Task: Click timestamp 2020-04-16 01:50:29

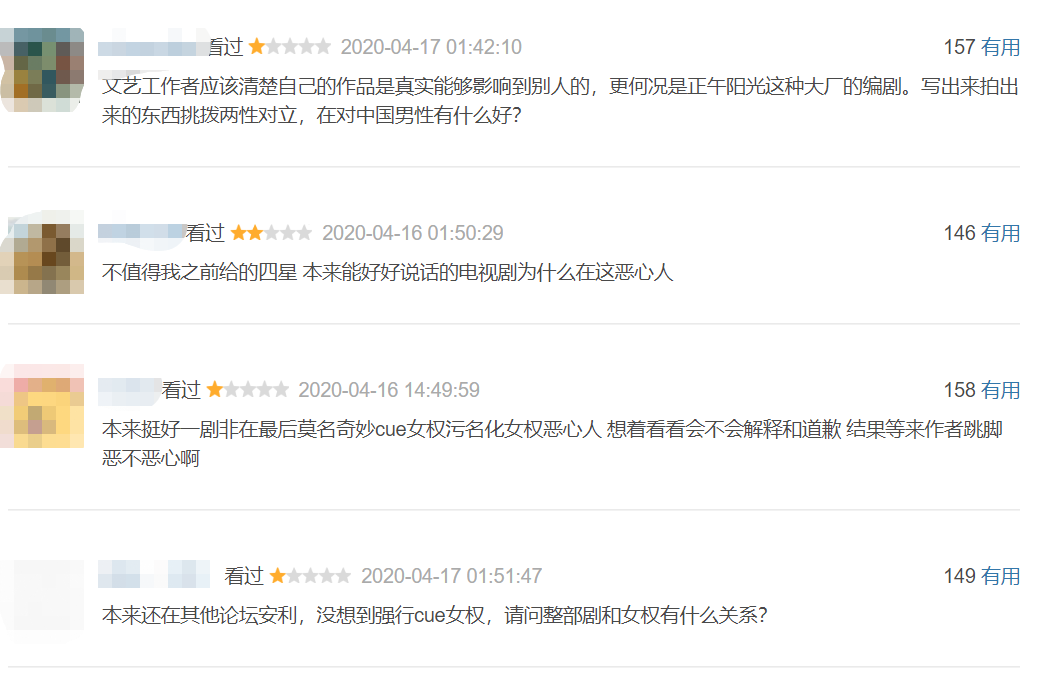Action: 412,233
